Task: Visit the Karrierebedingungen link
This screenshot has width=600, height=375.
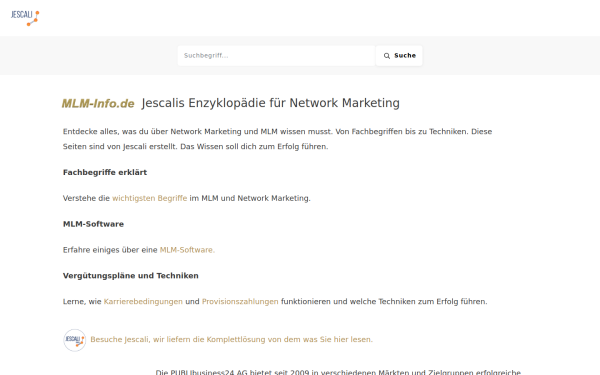Action: [x=143, y=302]
